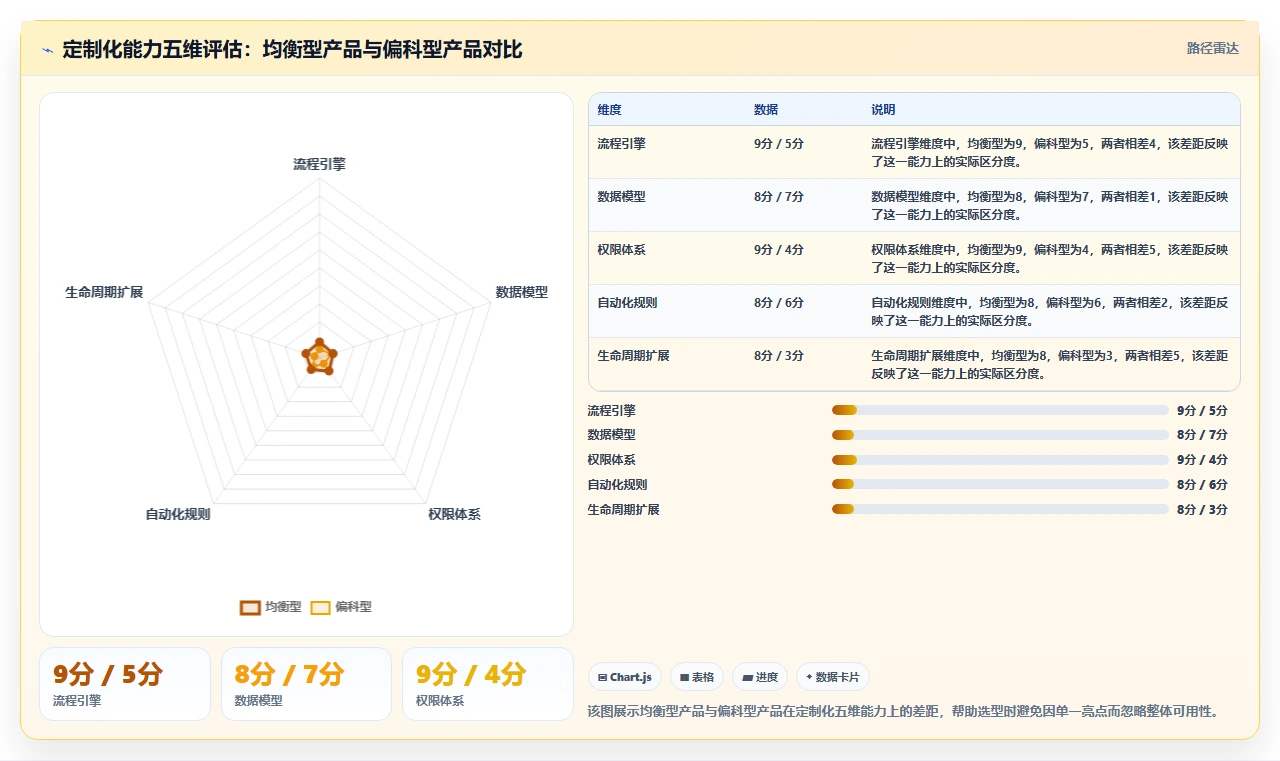Click the 表格 tag

coord(697,677)
